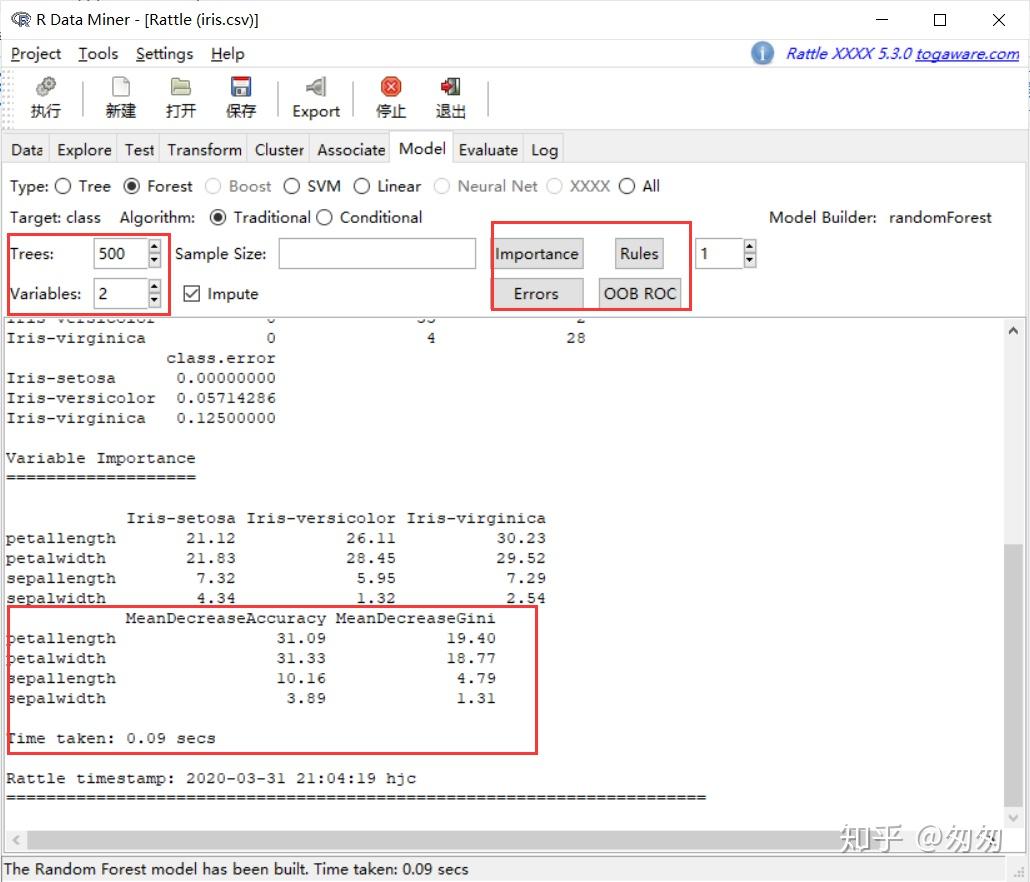1030x882 pixels.
Task: Click the Trees value field showing 500
Action: (x=121, y=254)
